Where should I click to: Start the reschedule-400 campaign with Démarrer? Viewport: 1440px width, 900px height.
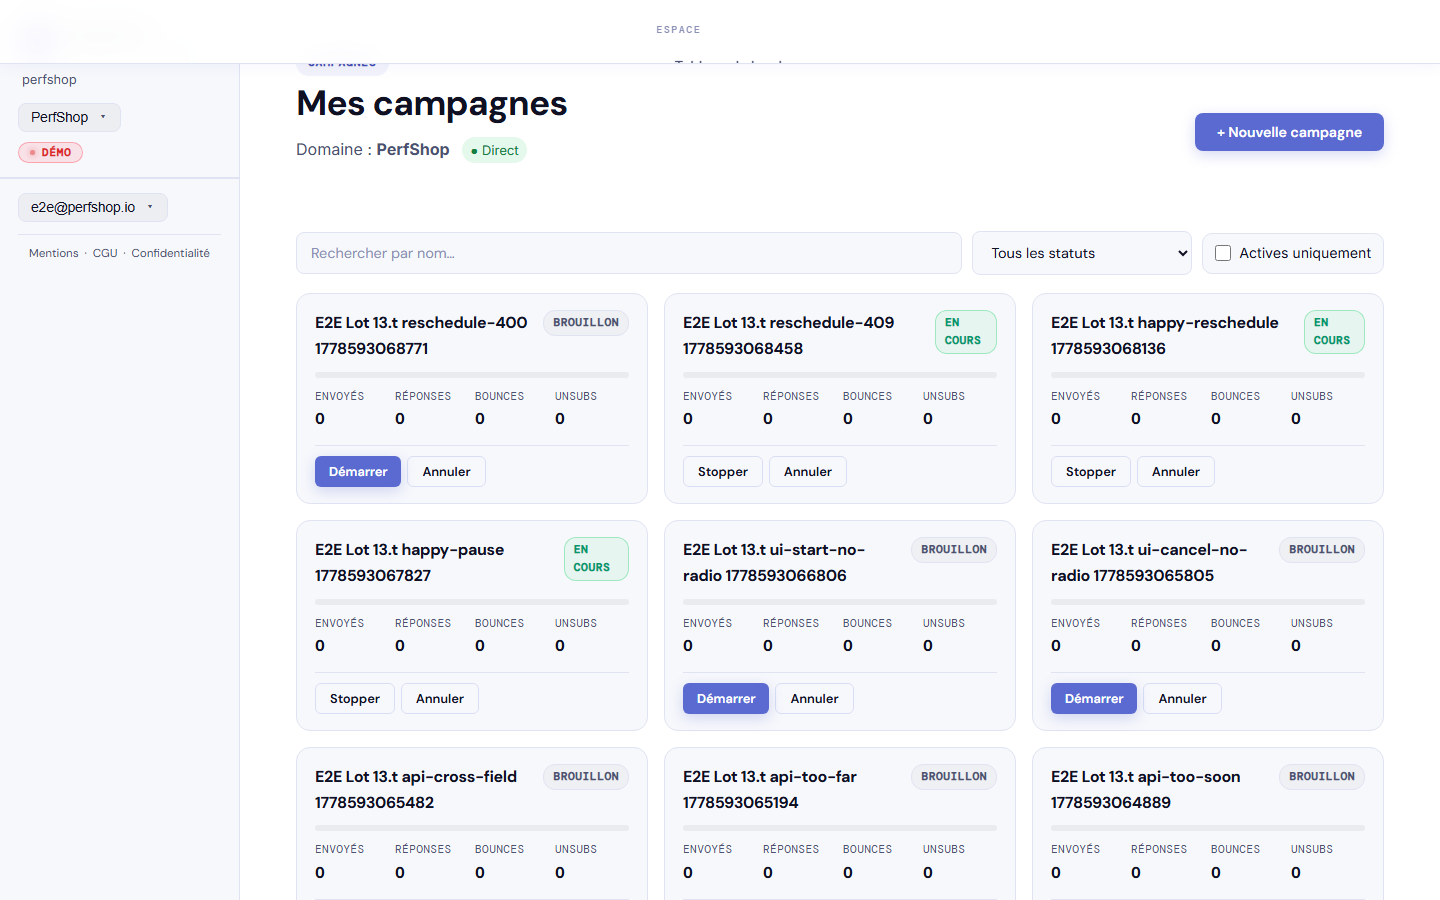point(358,472)
